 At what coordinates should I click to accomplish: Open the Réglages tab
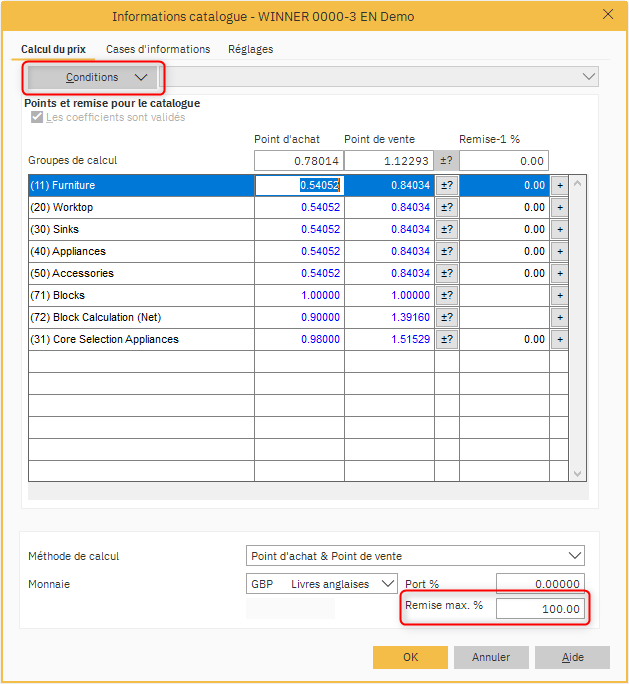click(x=250, y=49)
